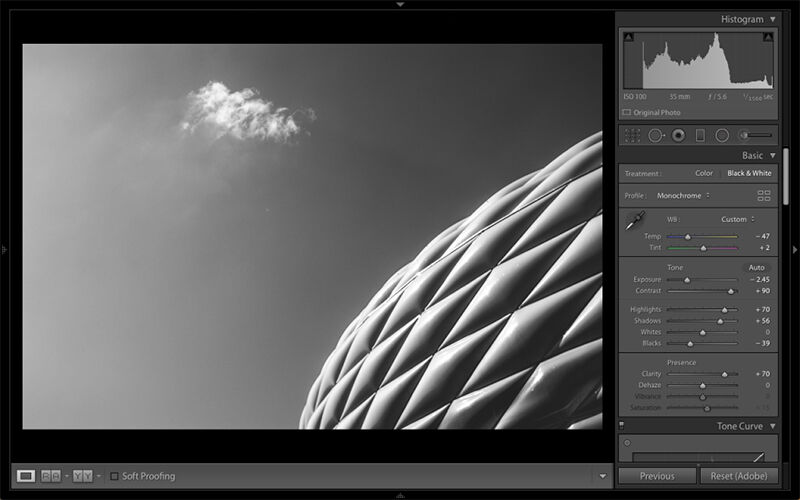Select the Graduated Filter tool
The width and height of the screenshot is (800, 500).
point(700,135)
